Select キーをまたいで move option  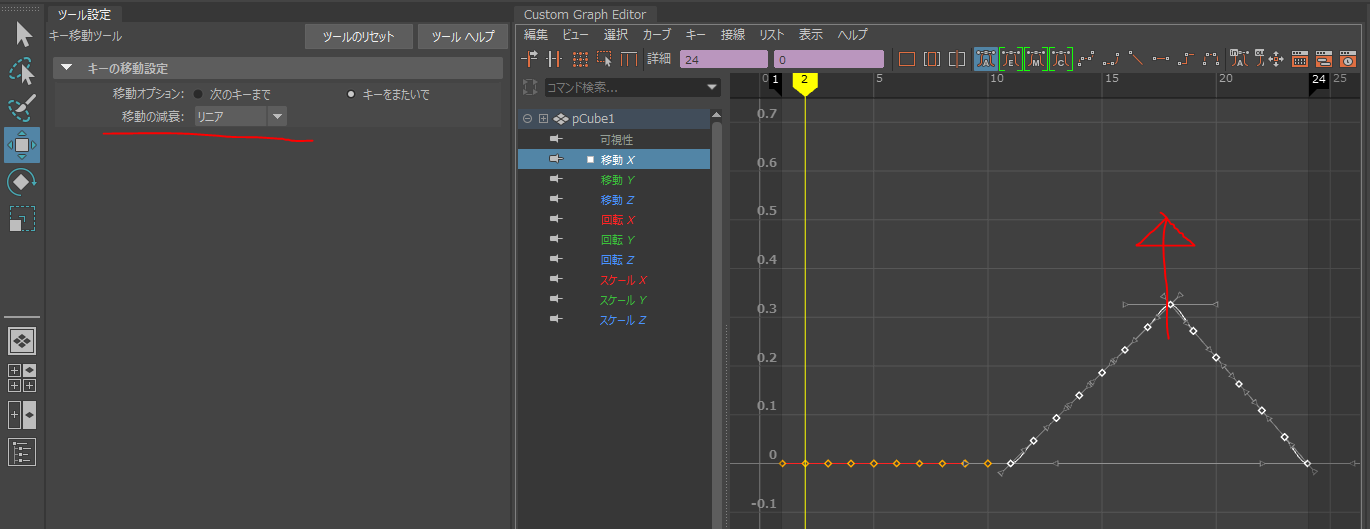pyautogui.click(x=351, y=94)
